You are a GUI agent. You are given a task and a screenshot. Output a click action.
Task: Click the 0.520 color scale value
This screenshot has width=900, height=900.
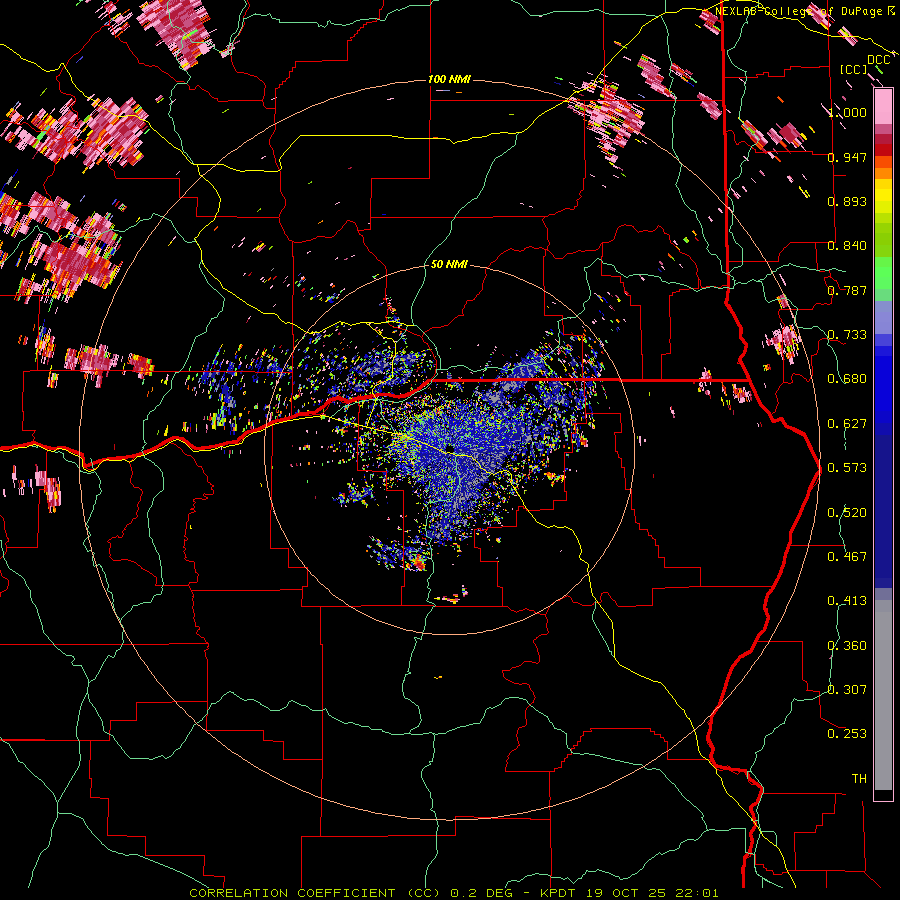[847, 513]
